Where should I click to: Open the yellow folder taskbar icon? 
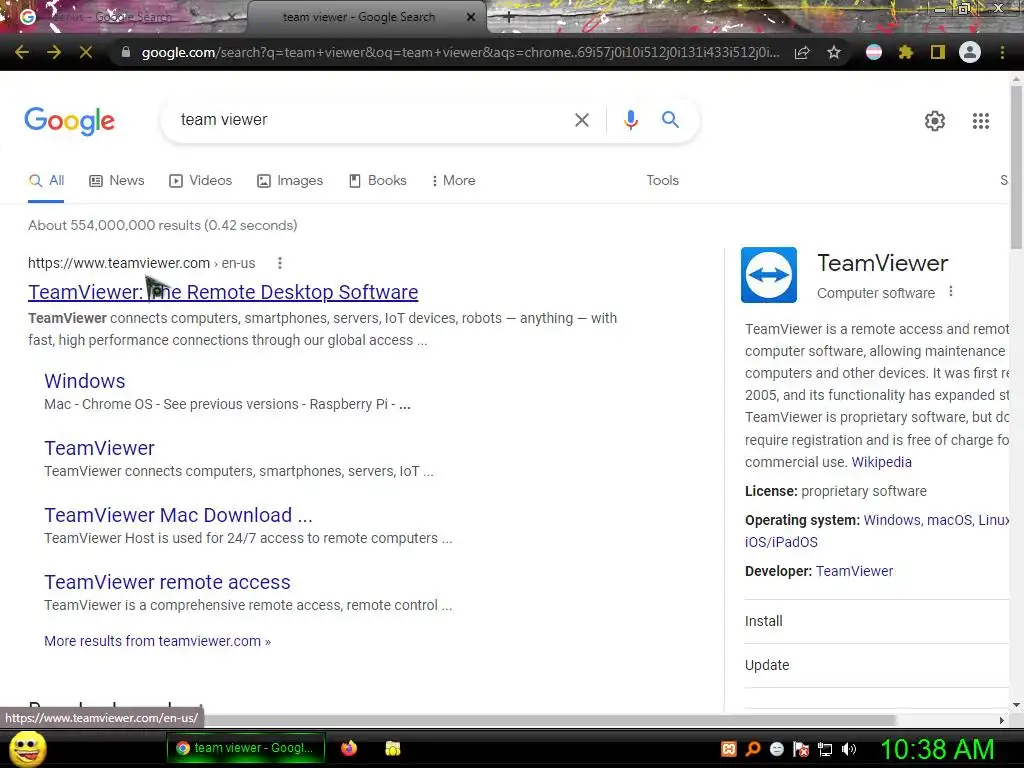[x=392, y=748]
